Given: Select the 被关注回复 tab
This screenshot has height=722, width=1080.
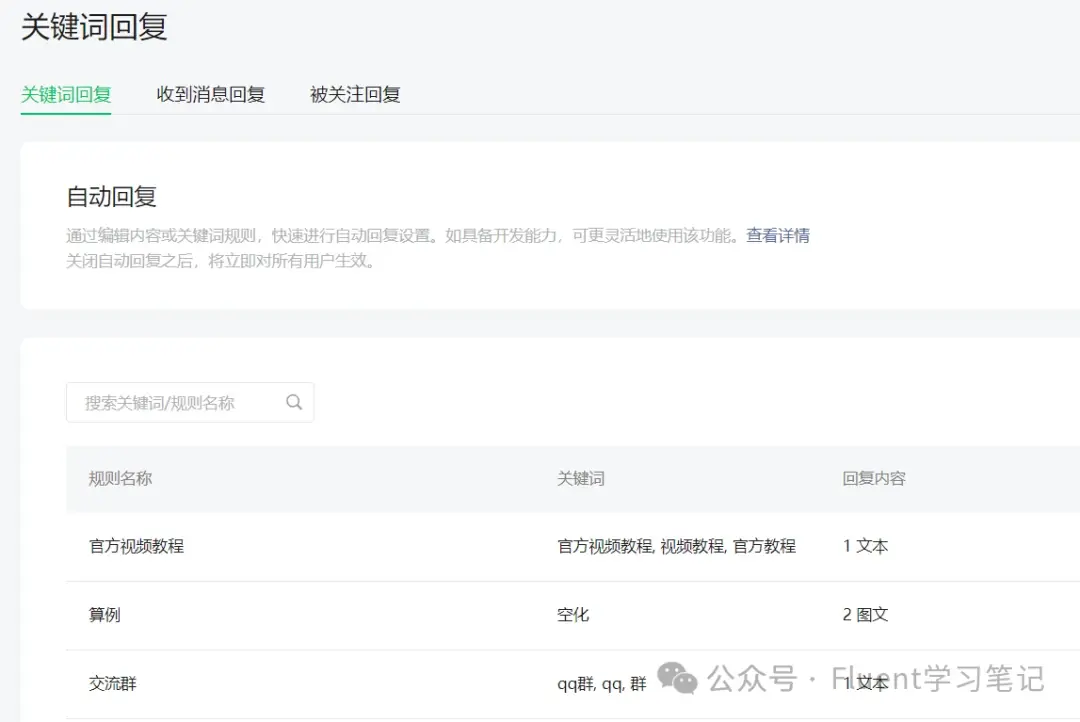Looking at the screenshot, I should click(355, 94).
